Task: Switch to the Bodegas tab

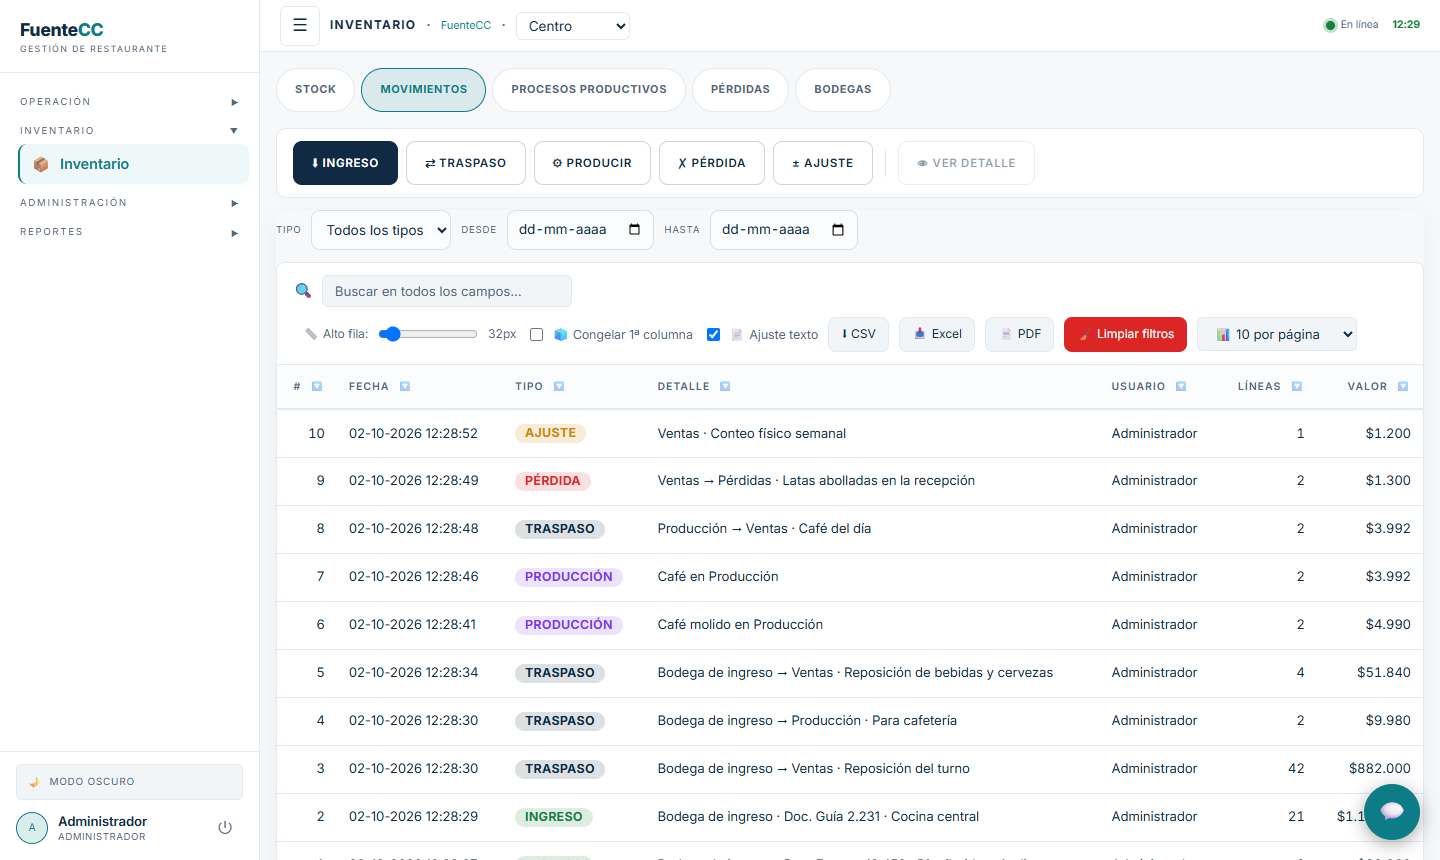Action: coord(843,89)
